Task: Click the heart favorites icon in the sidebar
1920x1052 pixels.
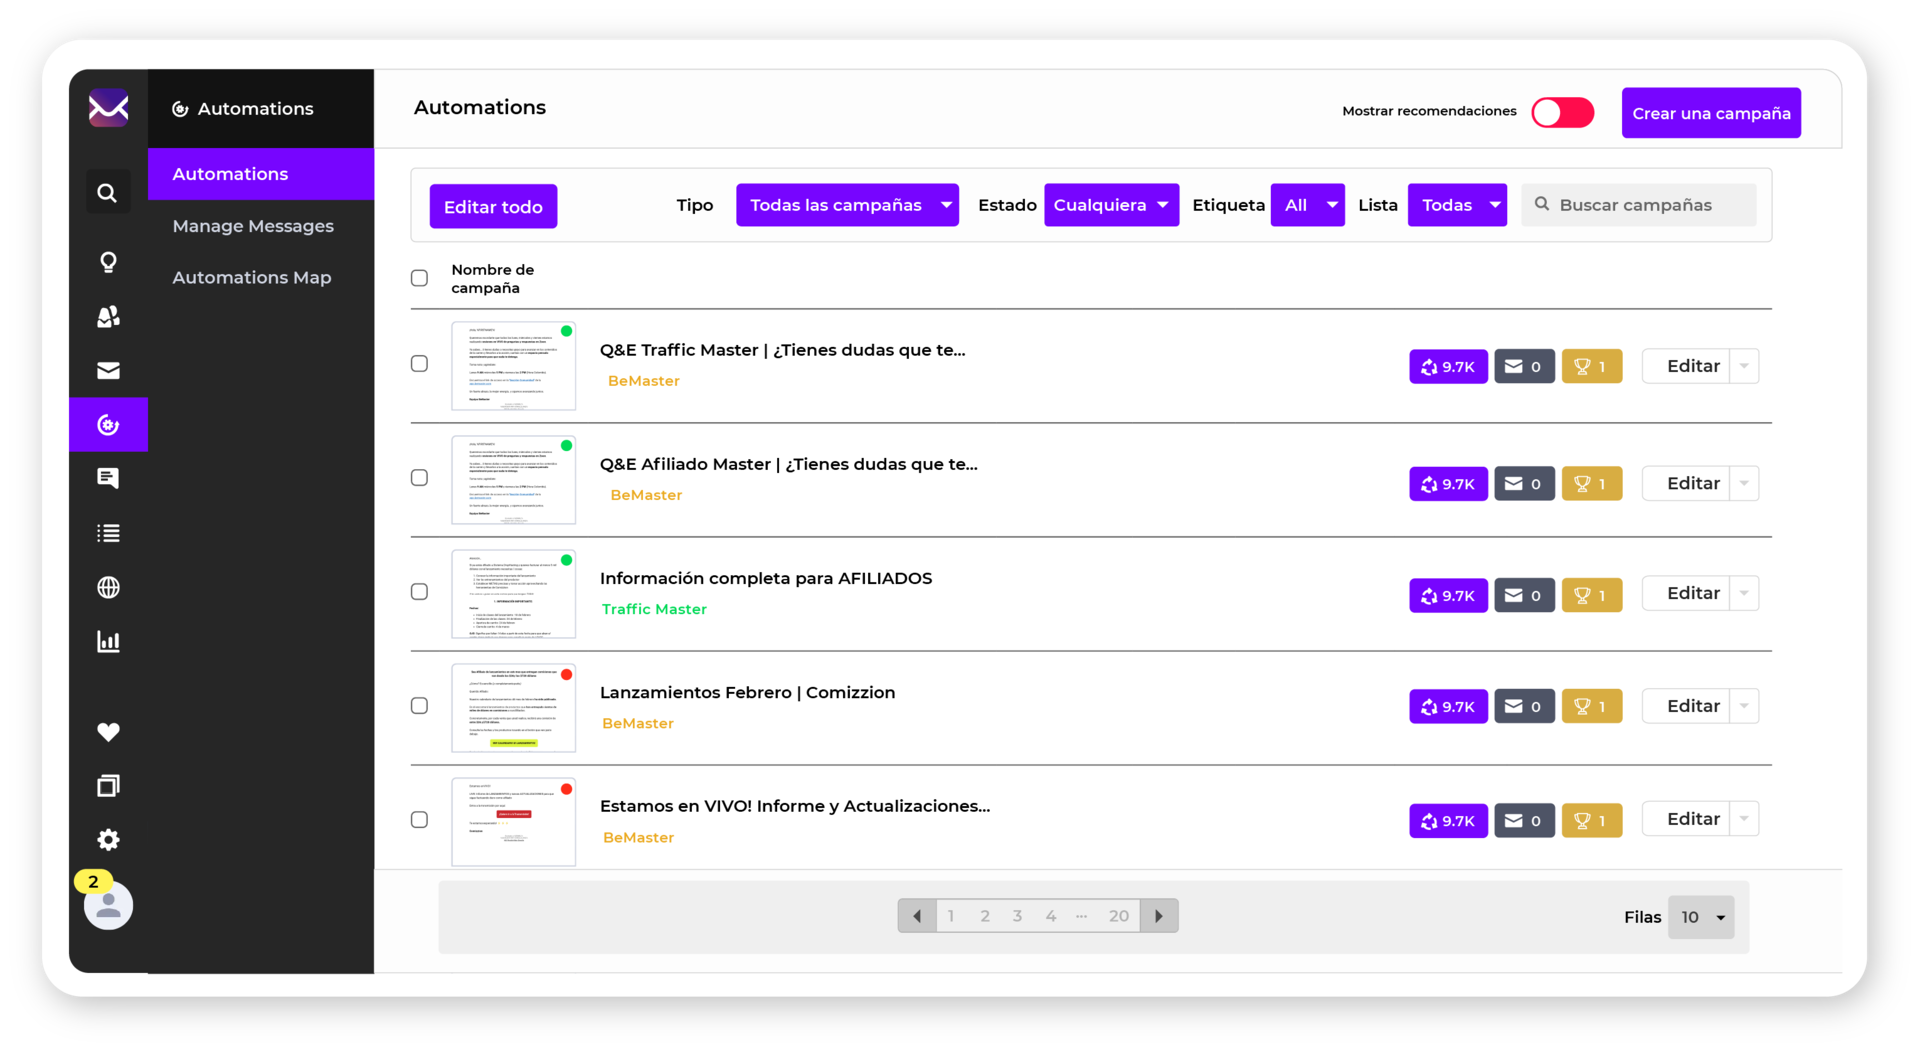Action: coord(108,732)
